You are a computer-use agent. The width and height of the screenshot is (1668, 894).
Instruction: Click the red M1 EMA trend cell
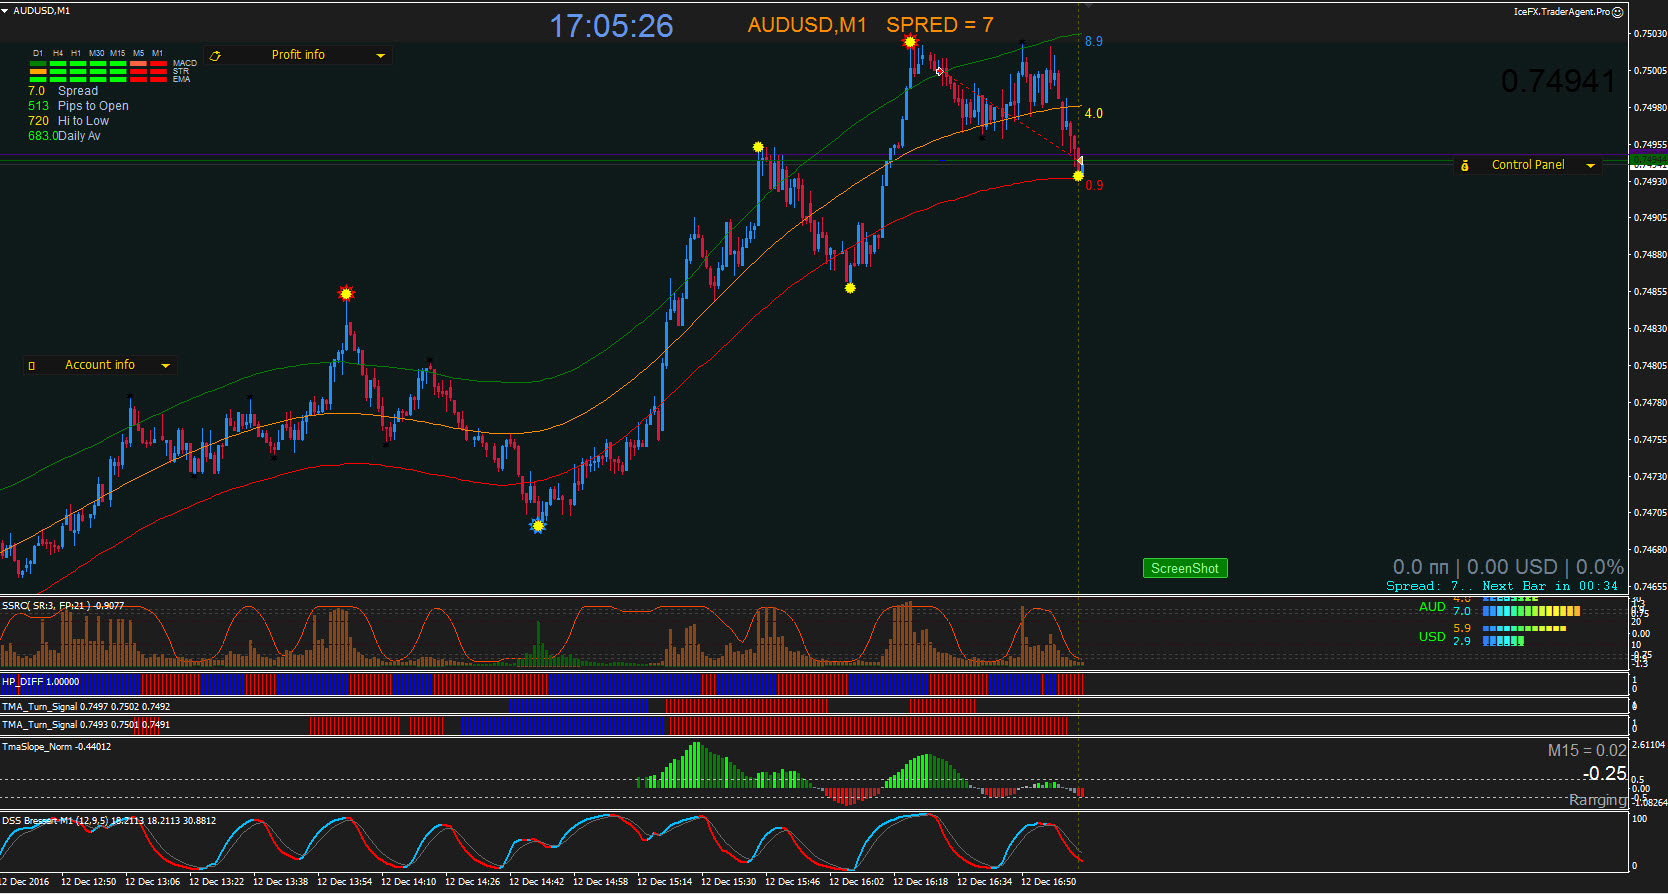point(158,79)
